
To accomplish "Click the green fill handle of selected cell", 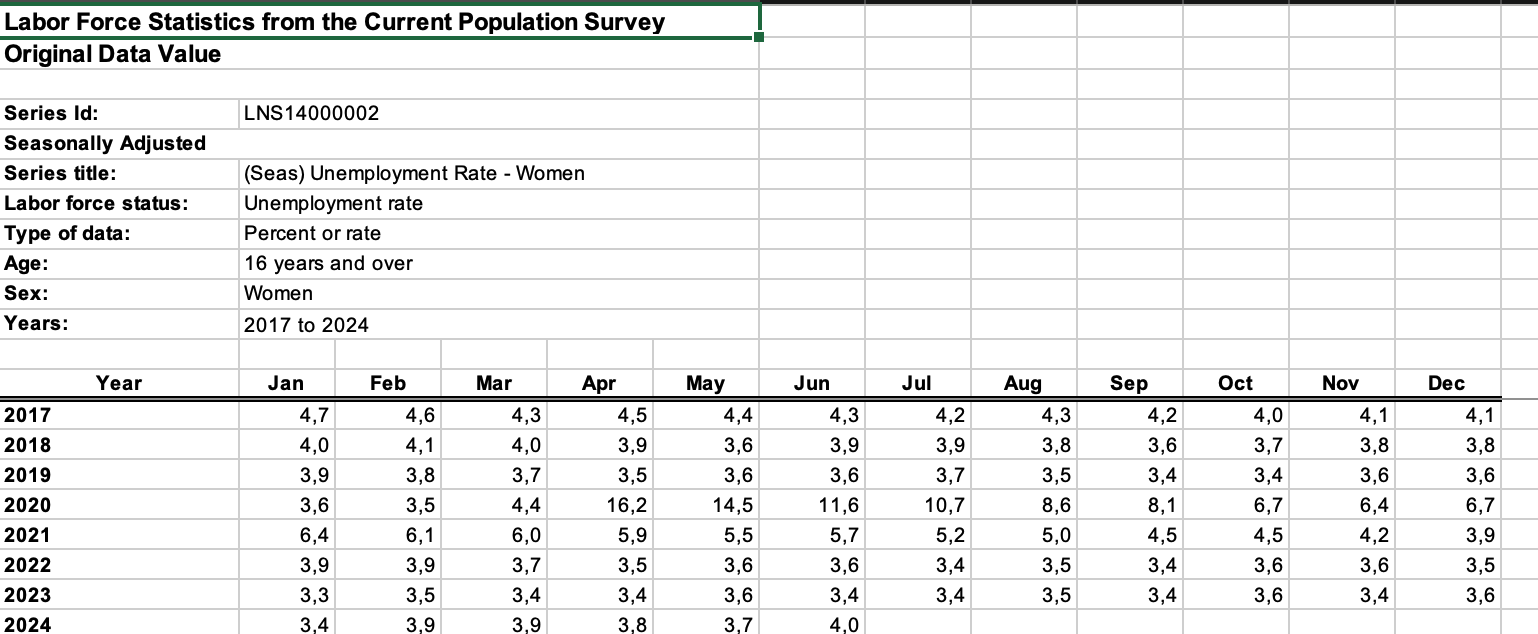I will coord(759,38).
